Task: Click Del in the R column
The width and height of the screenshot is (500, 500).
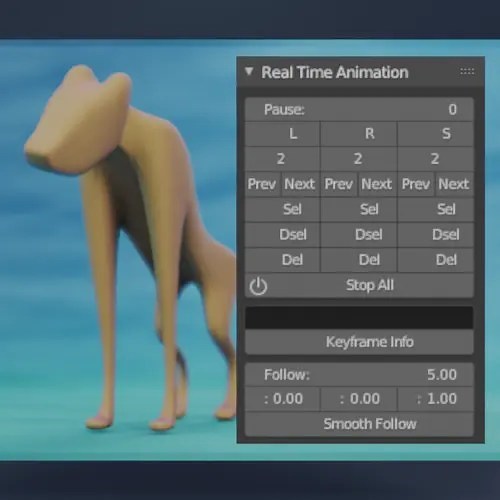Action: pos(359,260)
